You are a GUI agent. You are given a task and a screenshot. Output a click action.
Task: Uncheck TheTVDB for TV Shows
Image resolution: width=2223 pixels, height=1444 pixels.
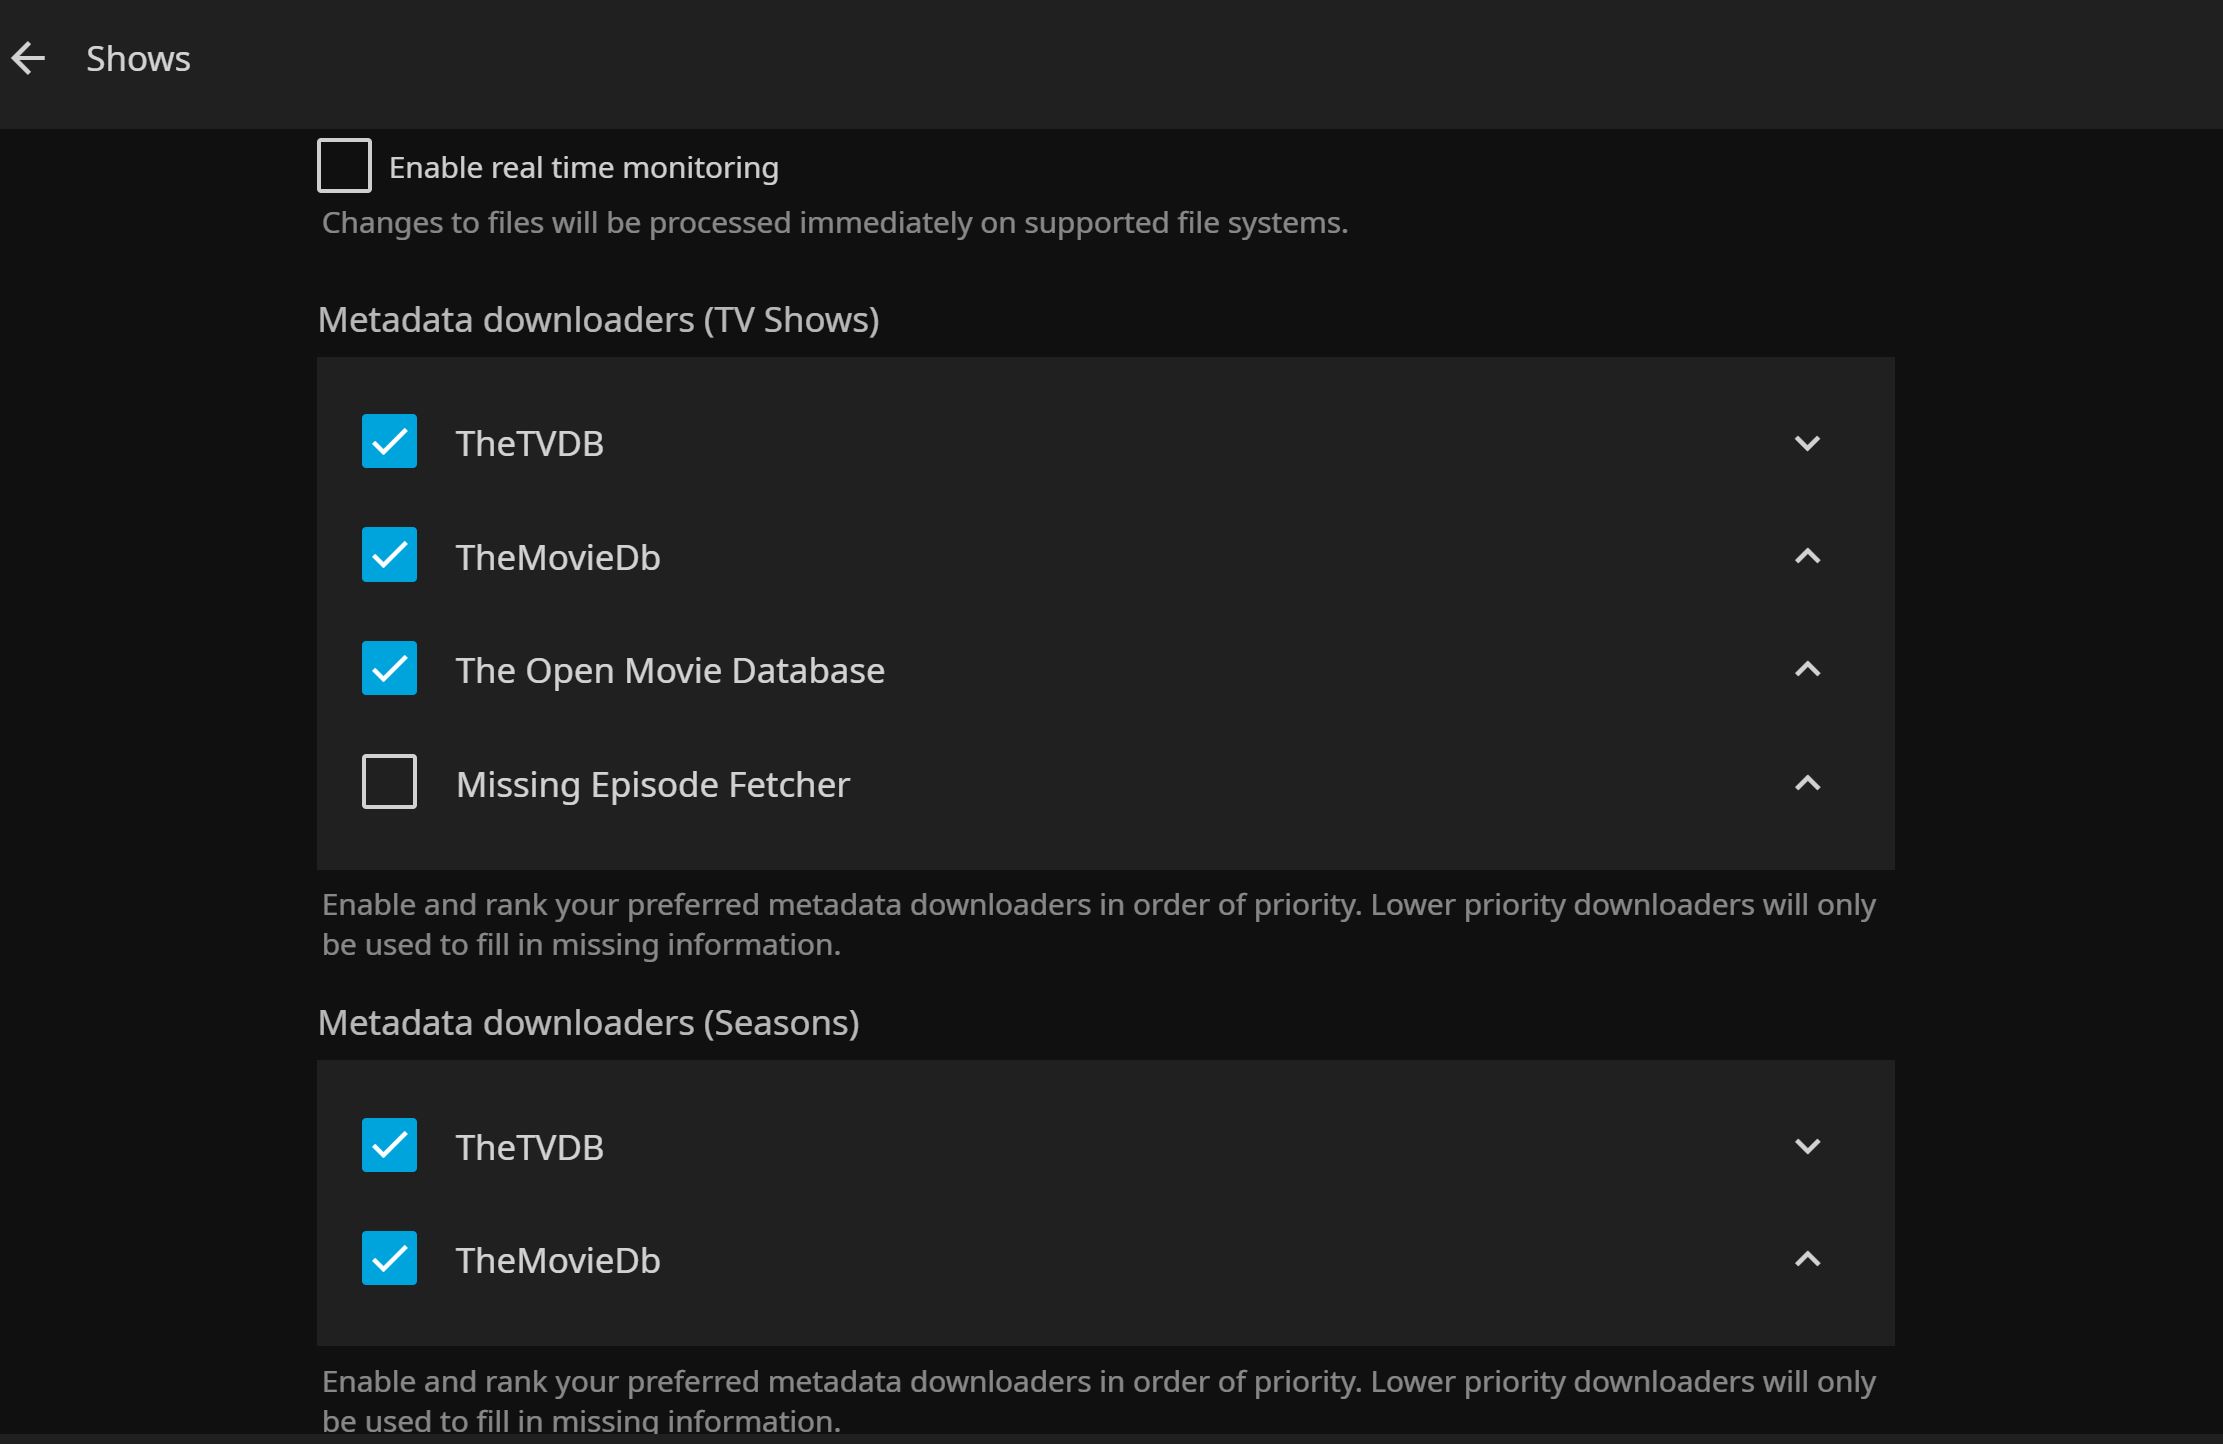pyautogui.click(x=389, y=441)
